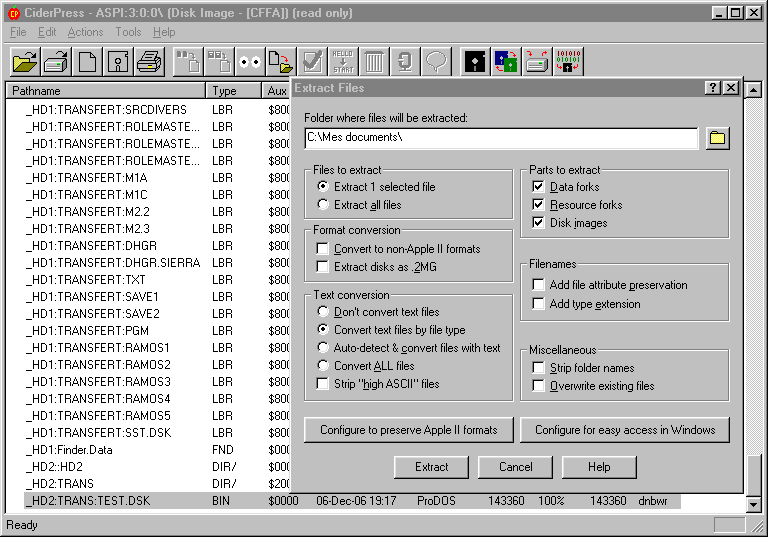Open the File menu

coord(18,32)
